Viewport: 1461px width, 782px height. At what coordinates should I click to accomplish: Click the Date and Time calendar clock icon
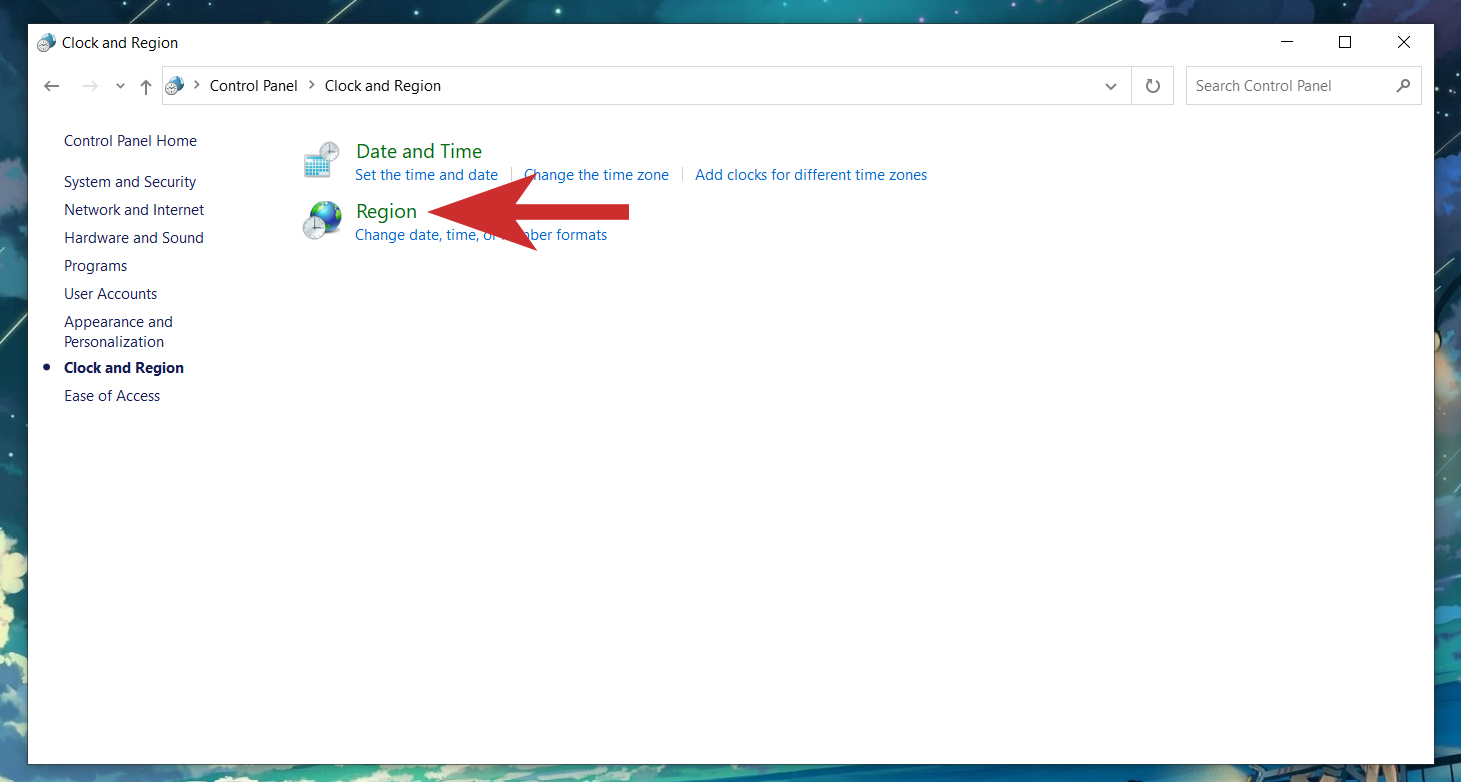pyautogui.click(x=322, y=160)
